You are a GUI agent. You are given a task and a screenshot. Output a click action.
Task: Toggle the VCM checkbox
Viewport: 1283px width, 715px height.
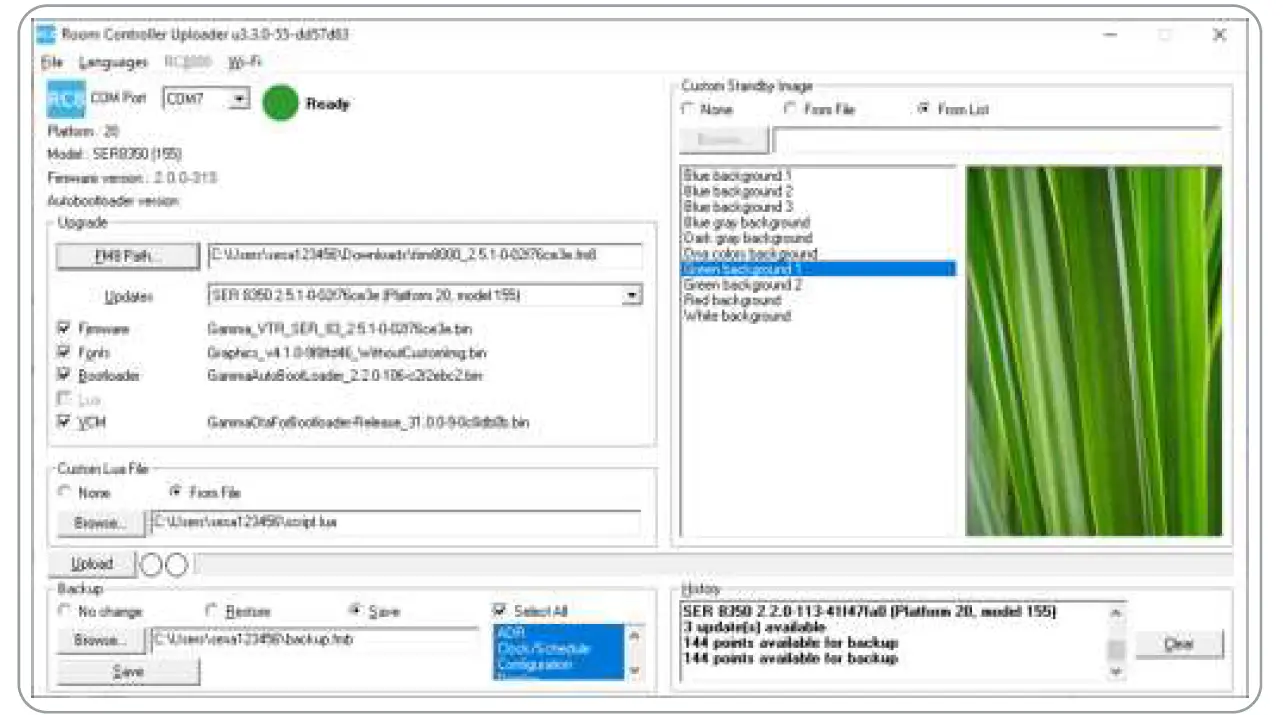coord(65,422)
